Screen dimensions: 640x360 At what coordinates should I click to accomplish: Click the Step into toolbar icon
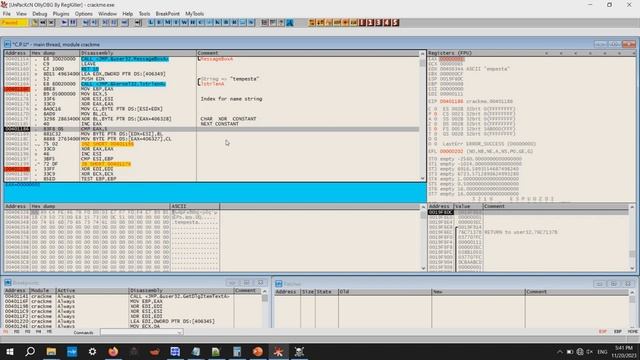coord(86,23)
